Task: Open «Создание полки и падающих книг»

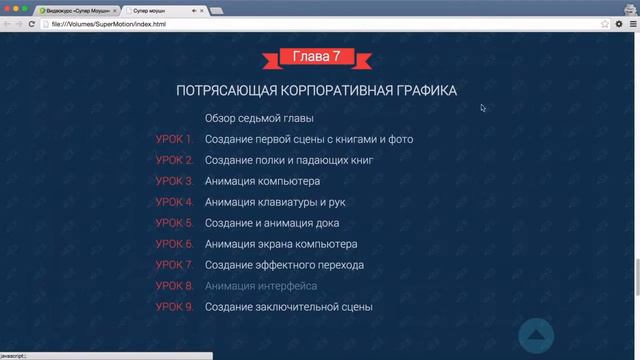Action: (289, 160)
